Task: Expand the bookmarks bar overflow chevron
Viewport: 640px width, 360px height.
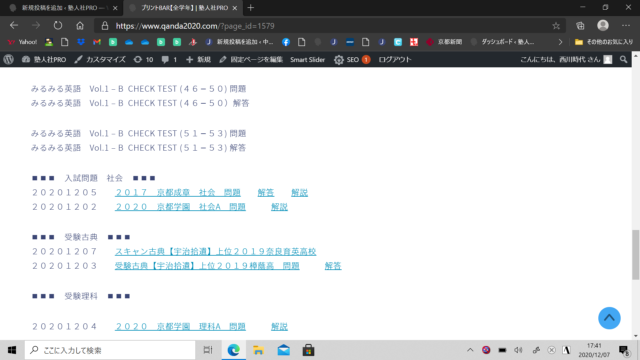Action: coord(560,42)
